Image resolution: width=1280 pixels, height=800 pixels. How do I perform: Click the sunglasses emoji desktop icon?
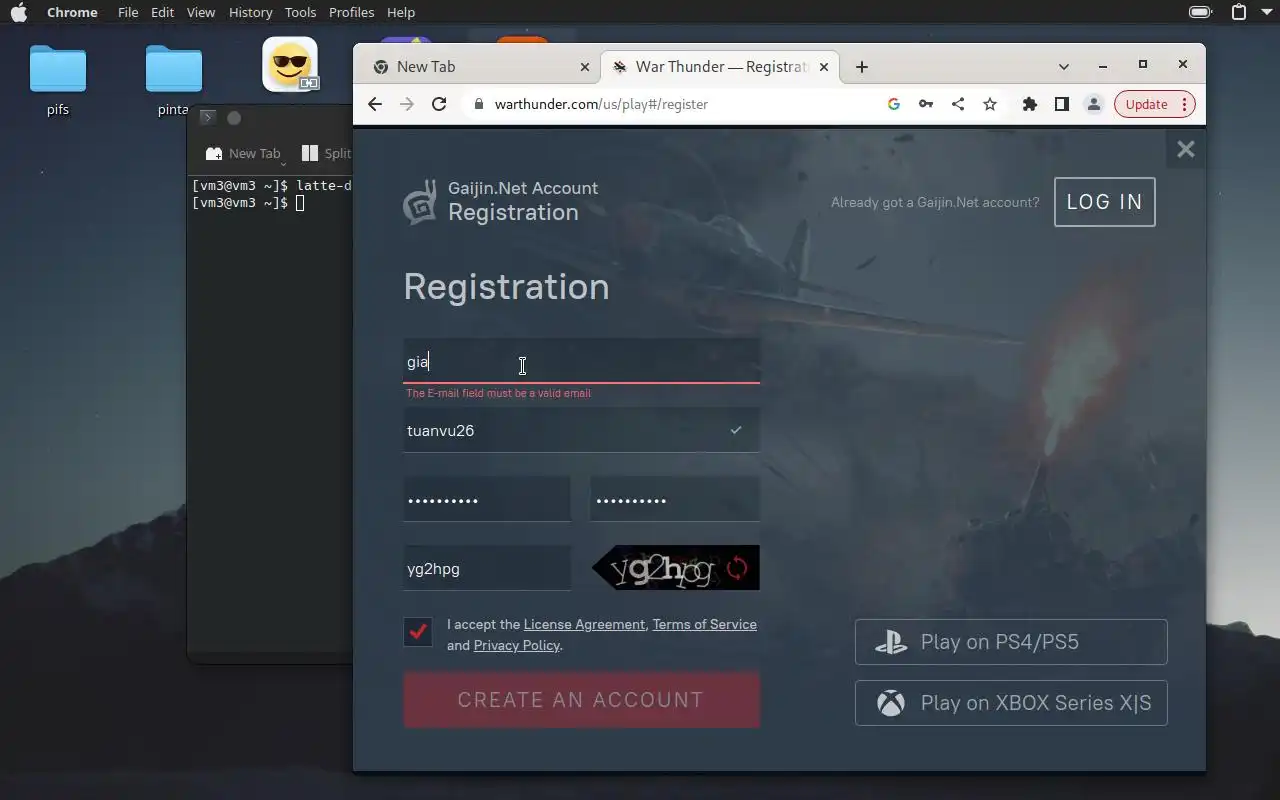(x=290, y=64)
